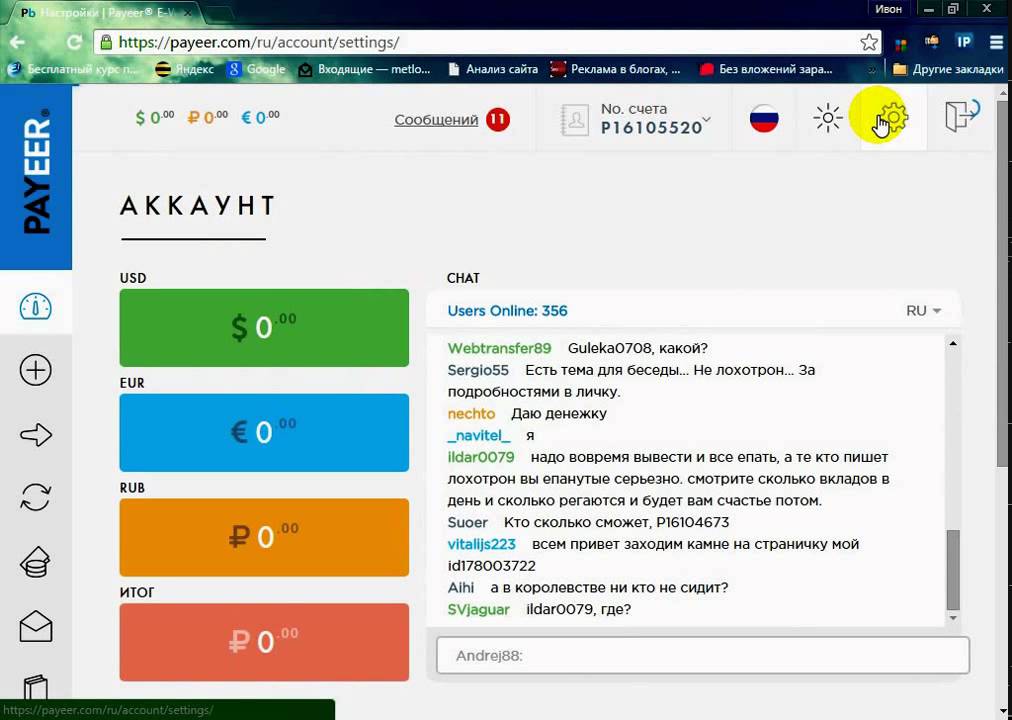Click the plus add-funds sidebar icon

pos(35,370)
